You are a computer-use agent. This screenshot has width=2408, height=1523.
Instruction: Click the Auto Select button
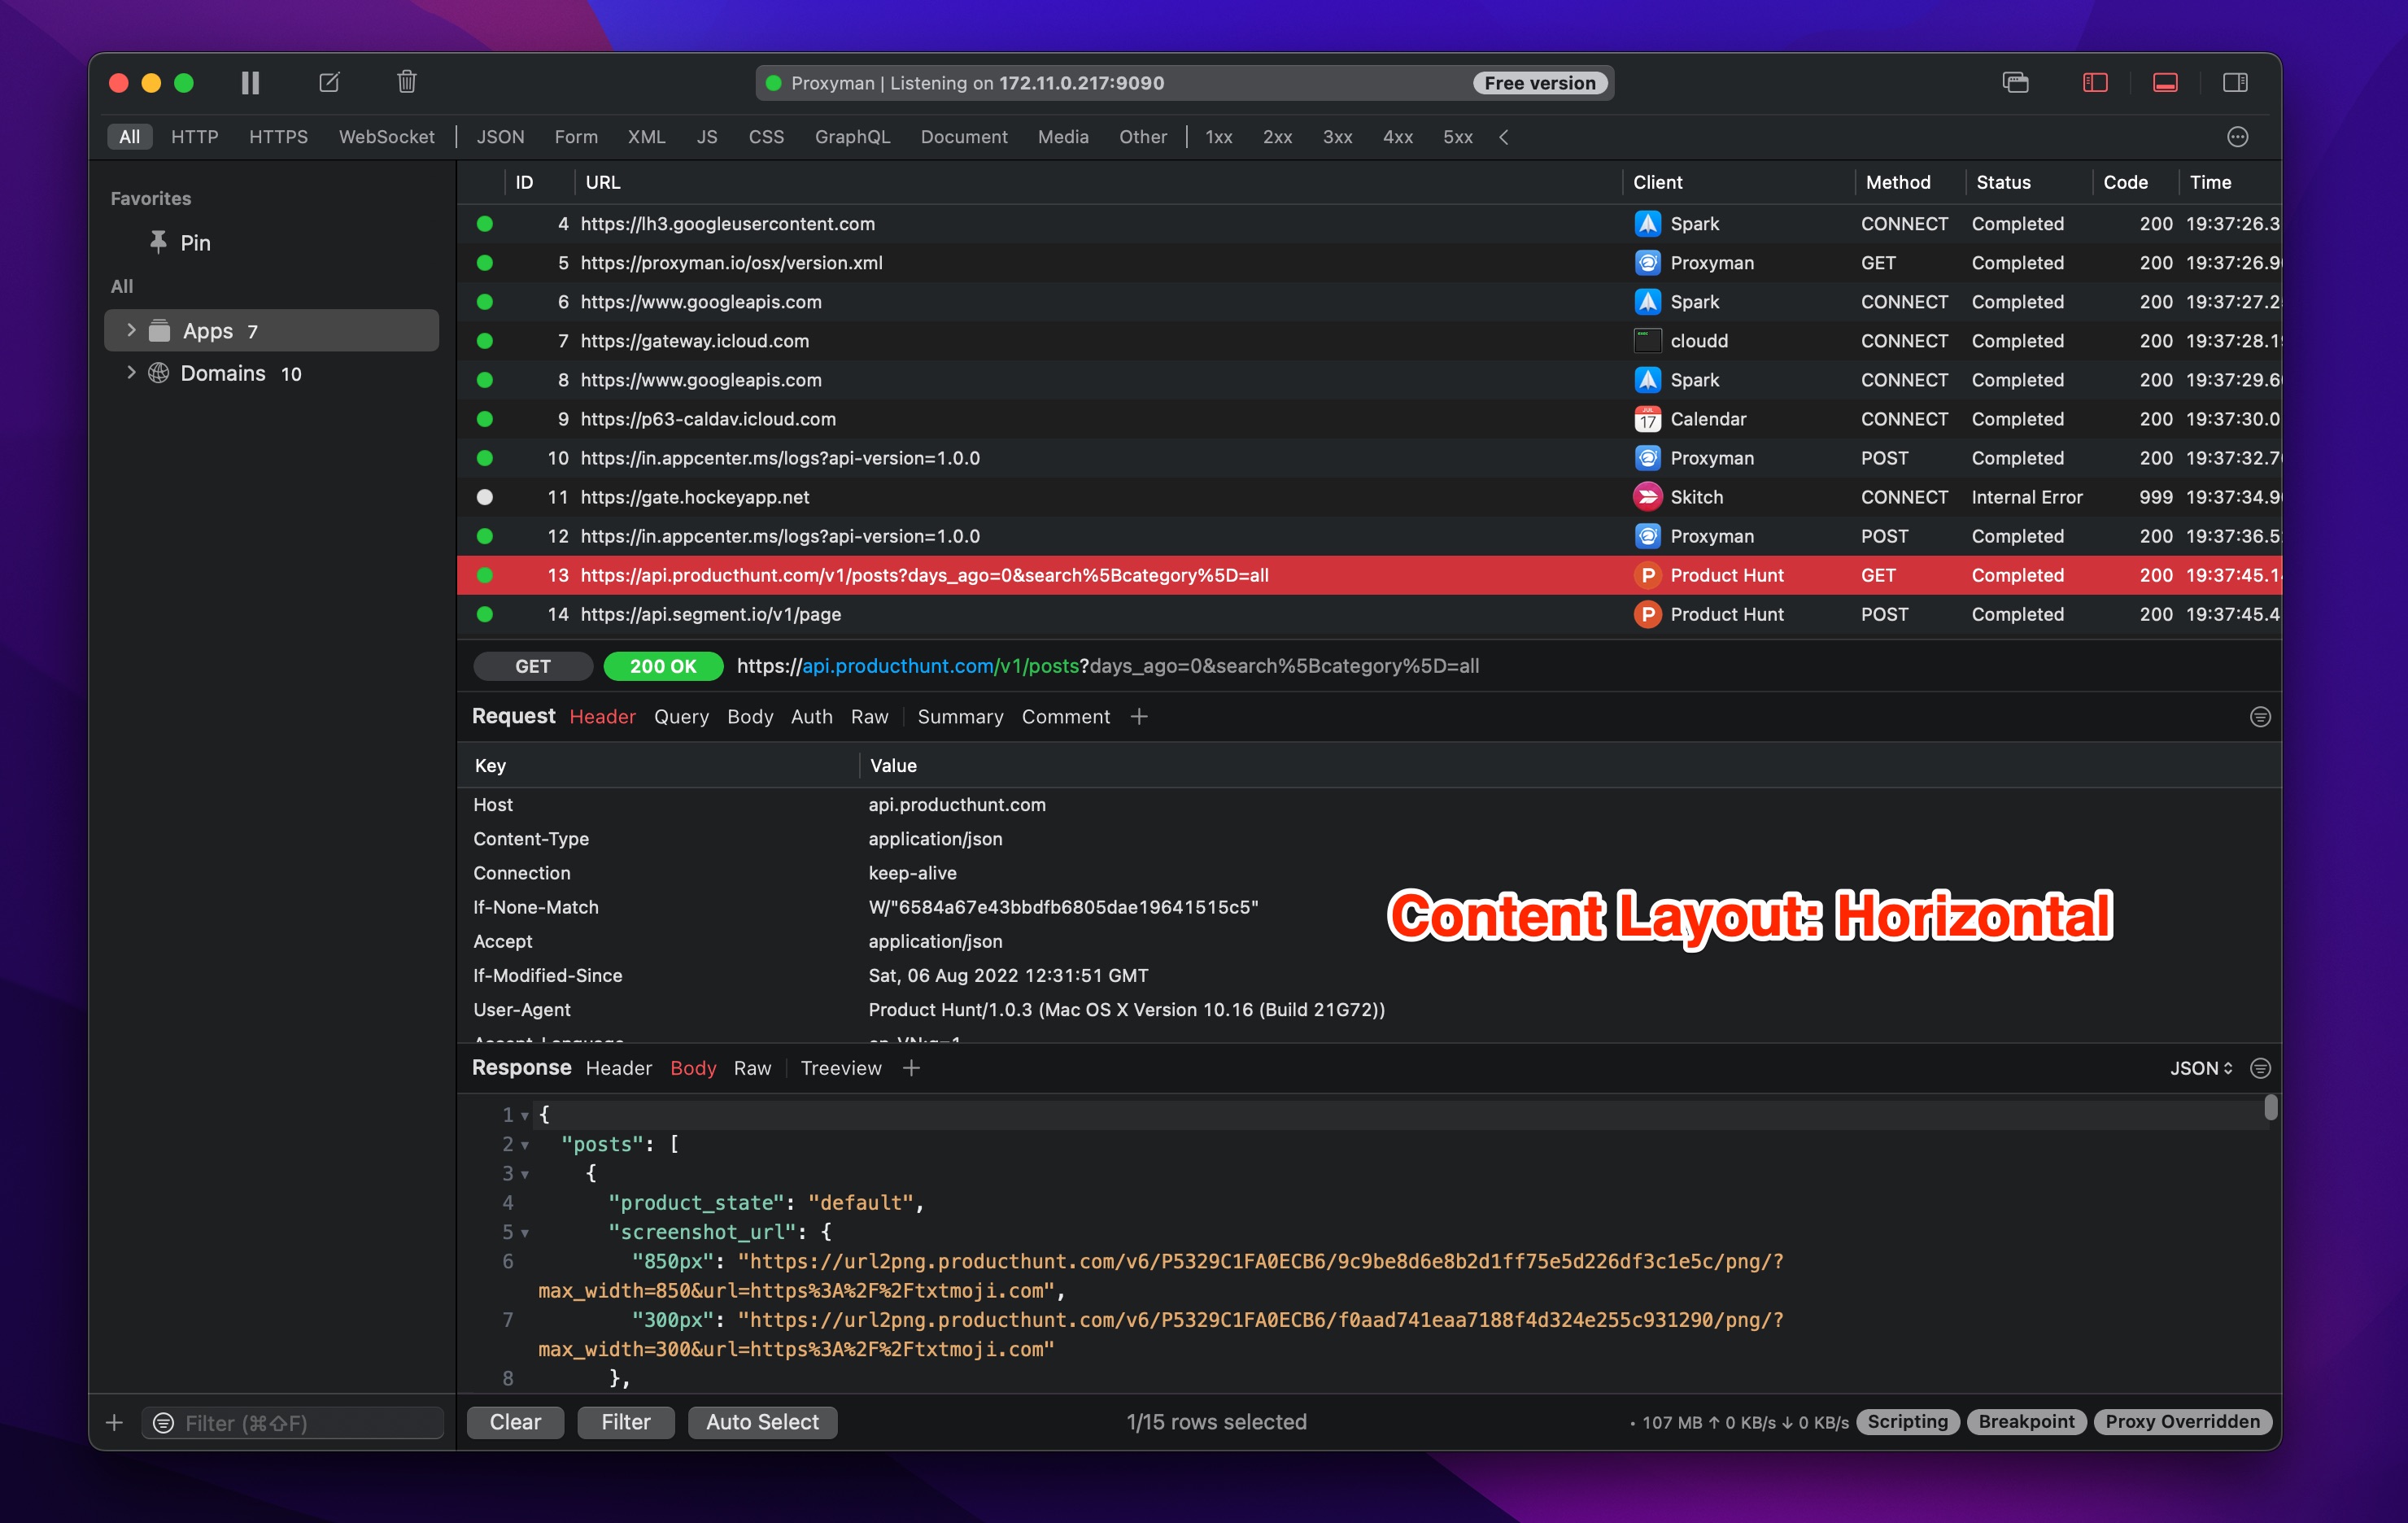click(x=762, y=1421)
